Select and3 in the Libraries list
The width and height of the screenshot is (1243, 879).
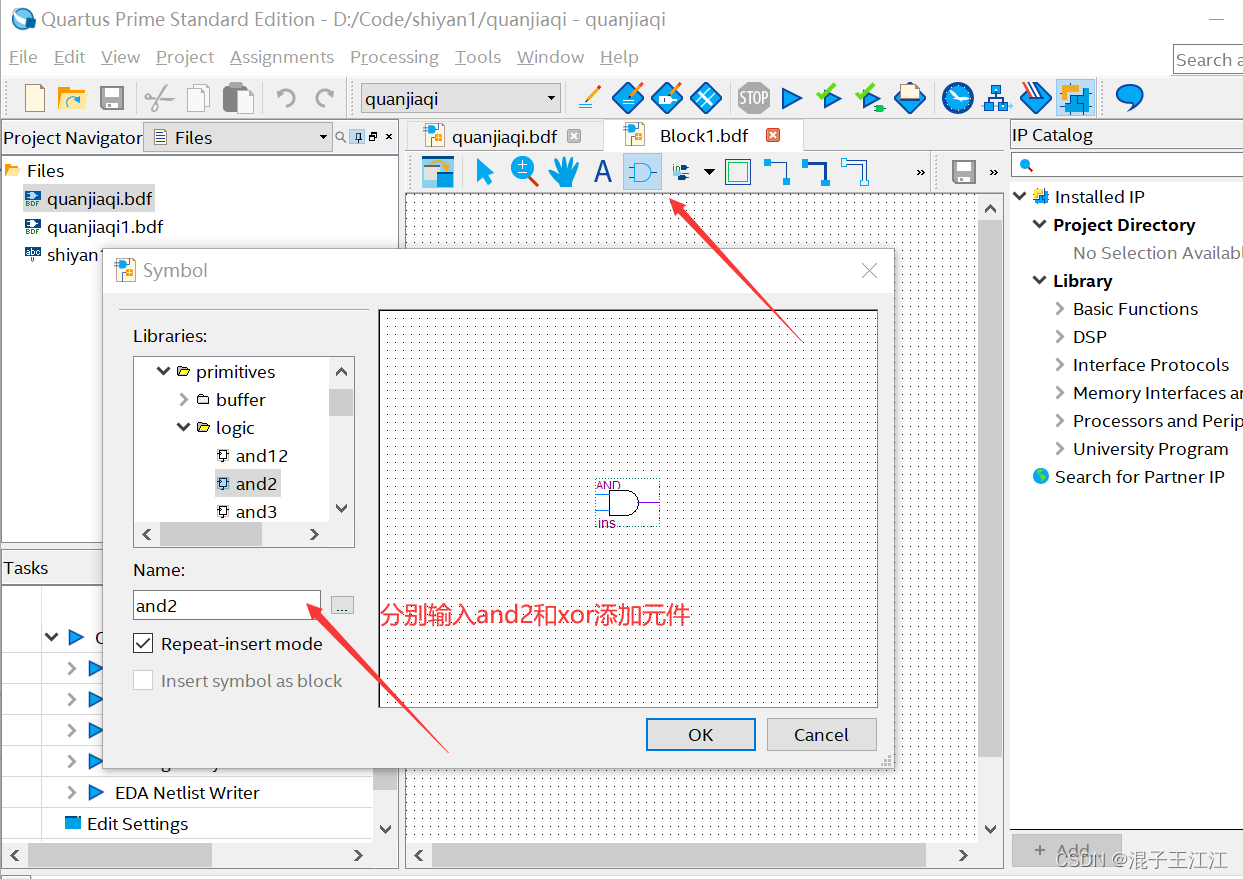256,511
